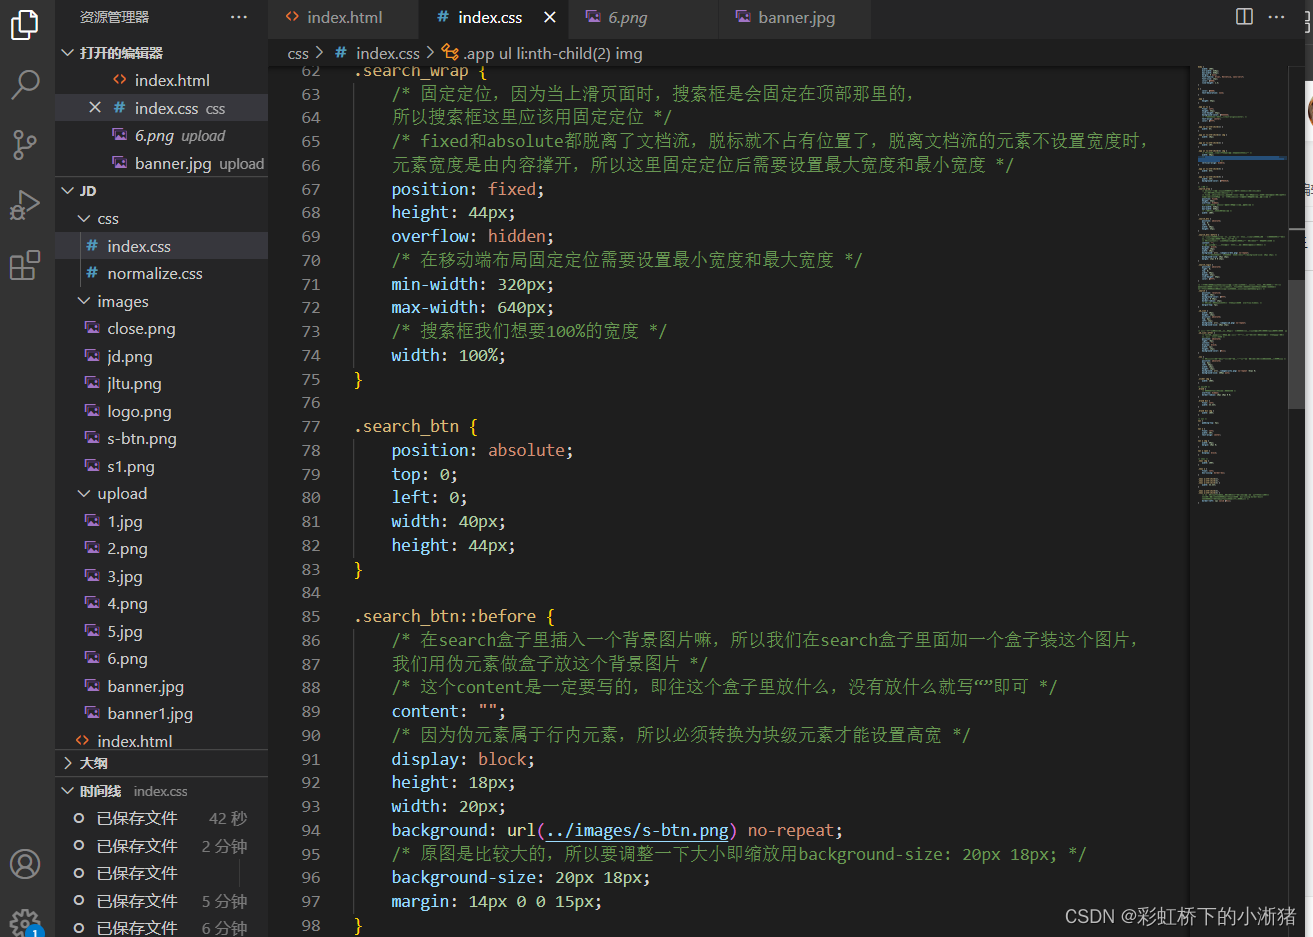Open logo.png image file
The height and width of the screenshot is (937, 1313).
[x=161, y=411]
